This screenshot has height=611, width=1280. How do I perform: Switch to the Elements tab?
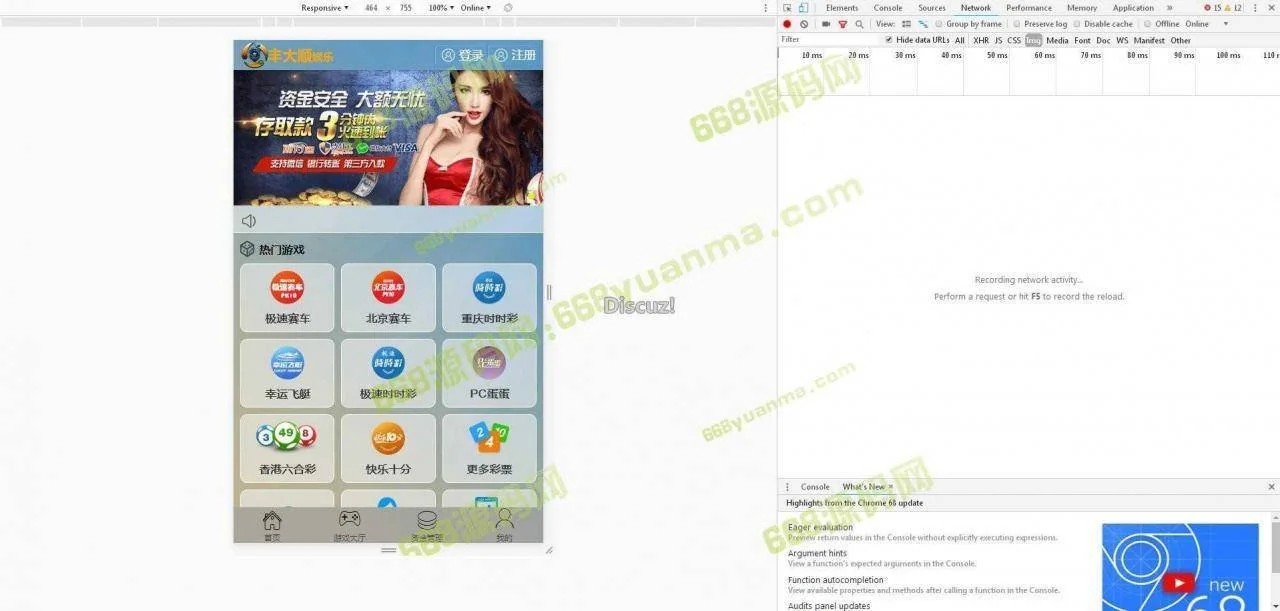(x=842, y=8)
